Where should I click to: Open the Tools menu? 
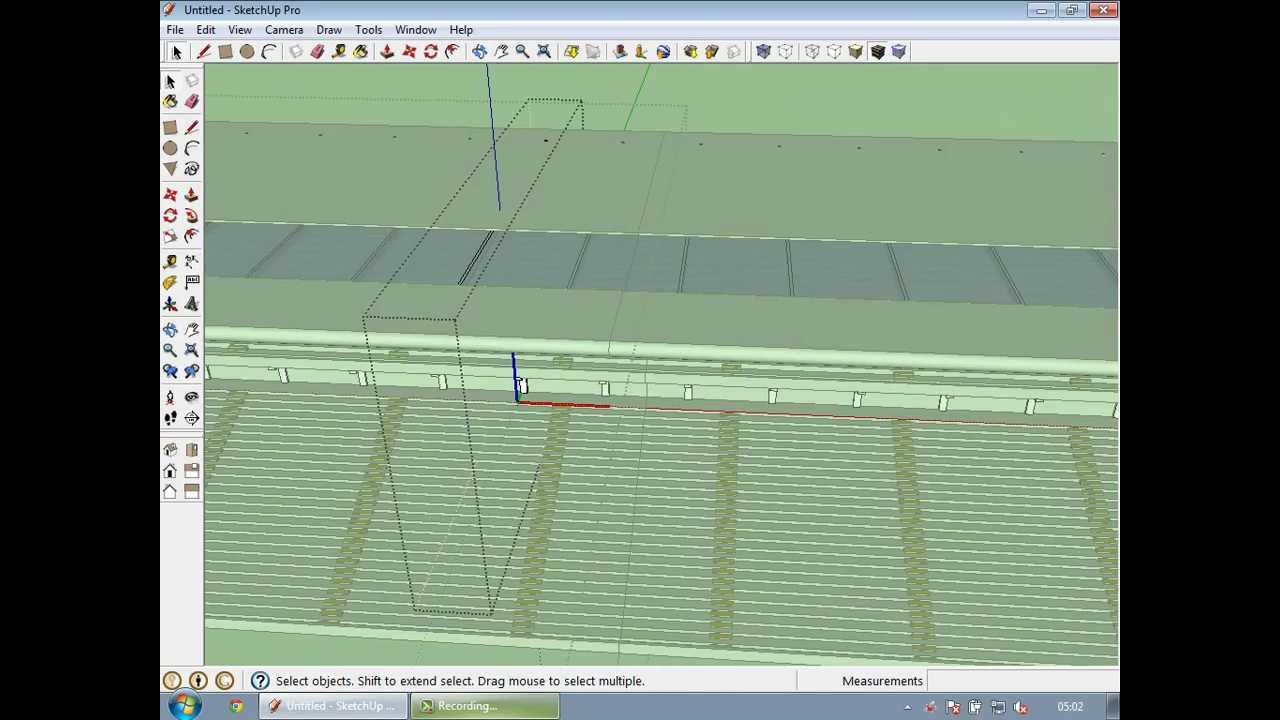[368, 30]
